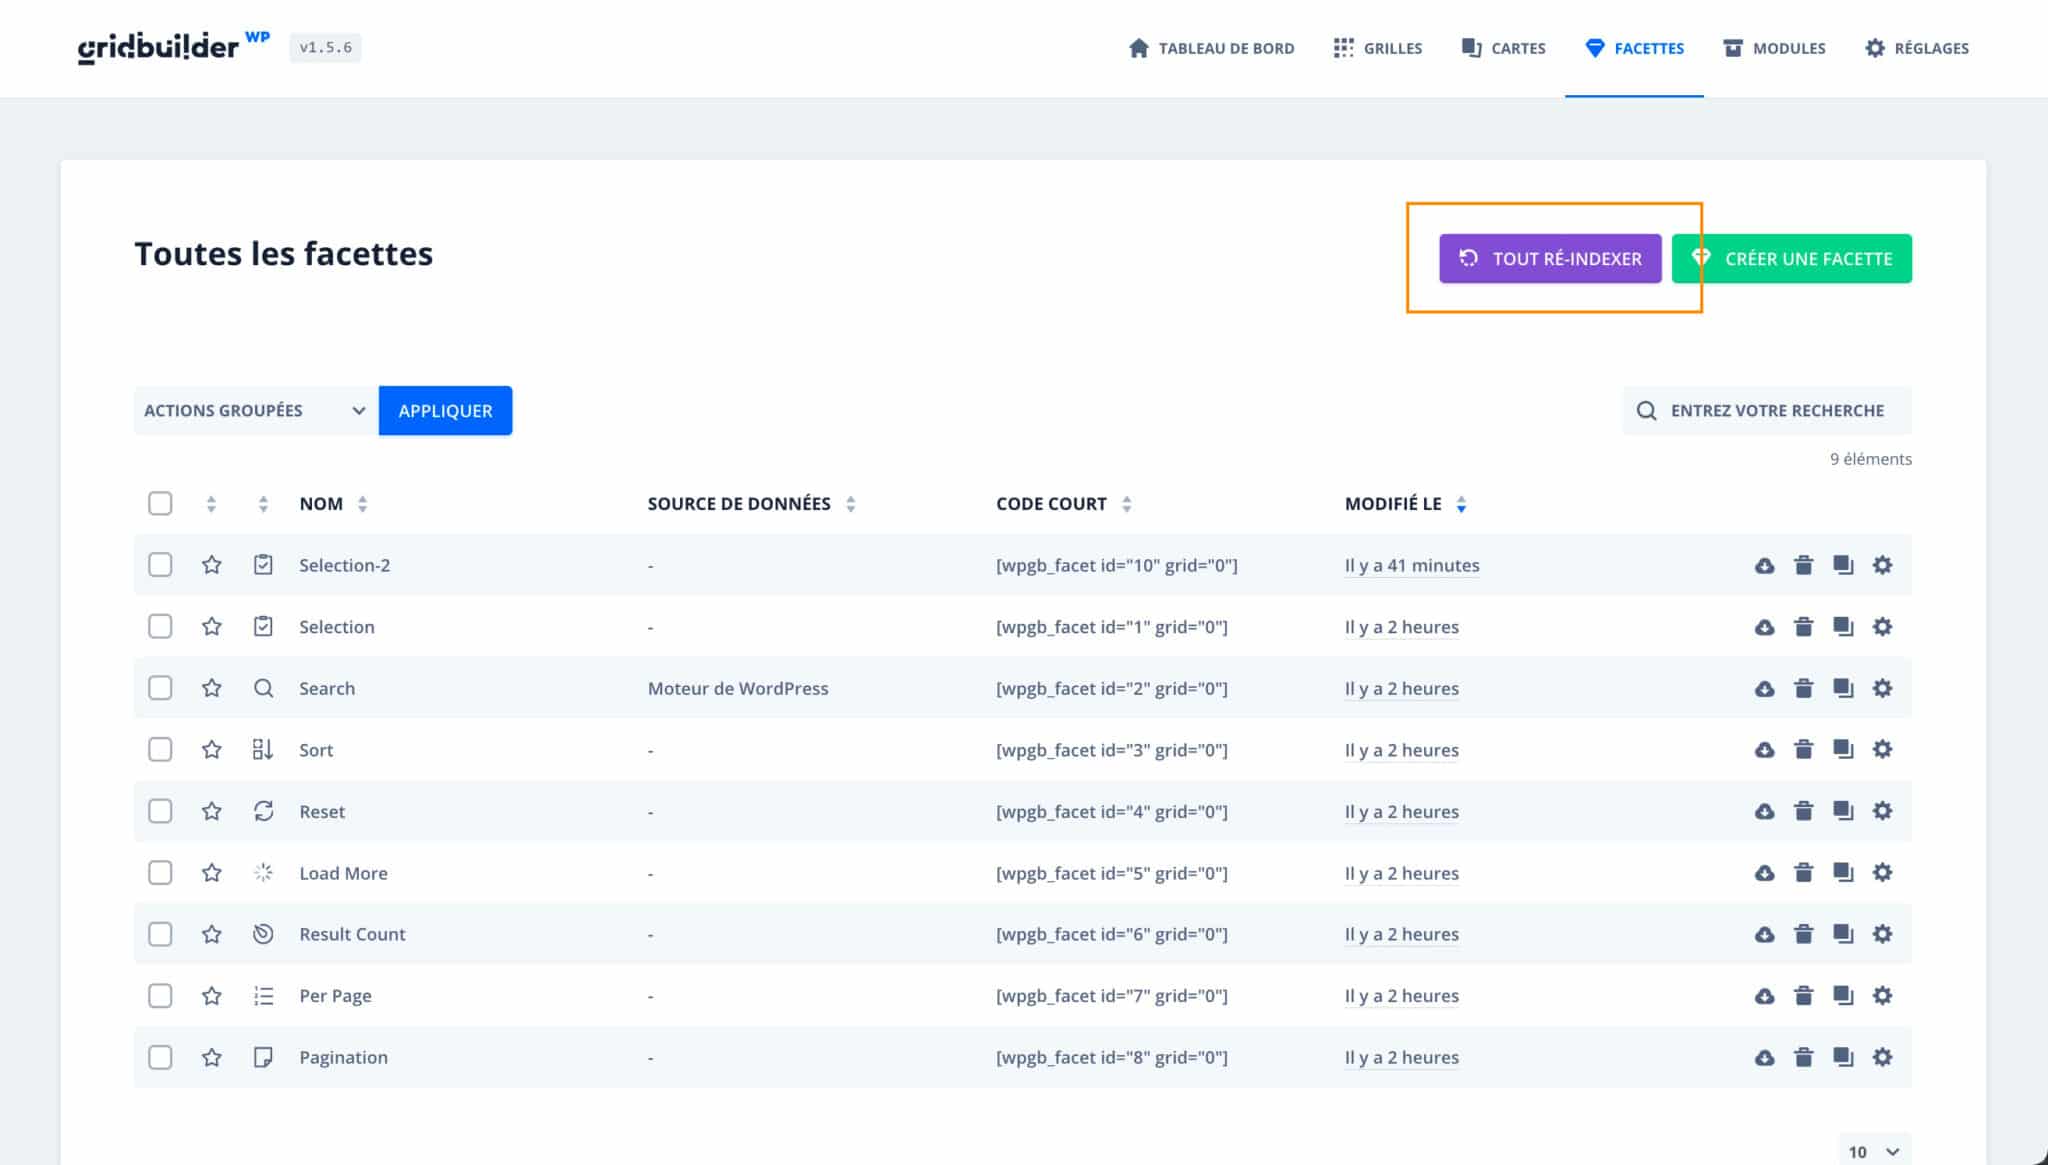Click the trash icon for Selection-2 row
The height and width of the screenshot is (1165, 2048).
tap(1803, 565)
